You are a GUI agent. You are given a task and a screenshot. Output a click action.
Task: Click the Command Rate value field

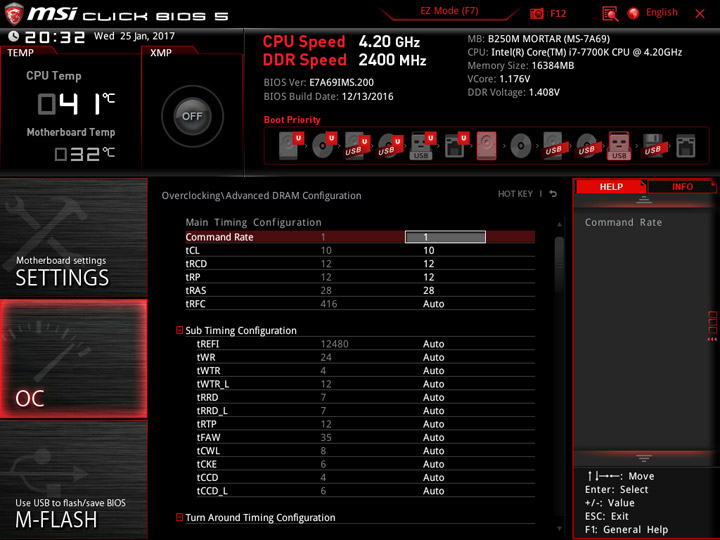click(445, 237)
